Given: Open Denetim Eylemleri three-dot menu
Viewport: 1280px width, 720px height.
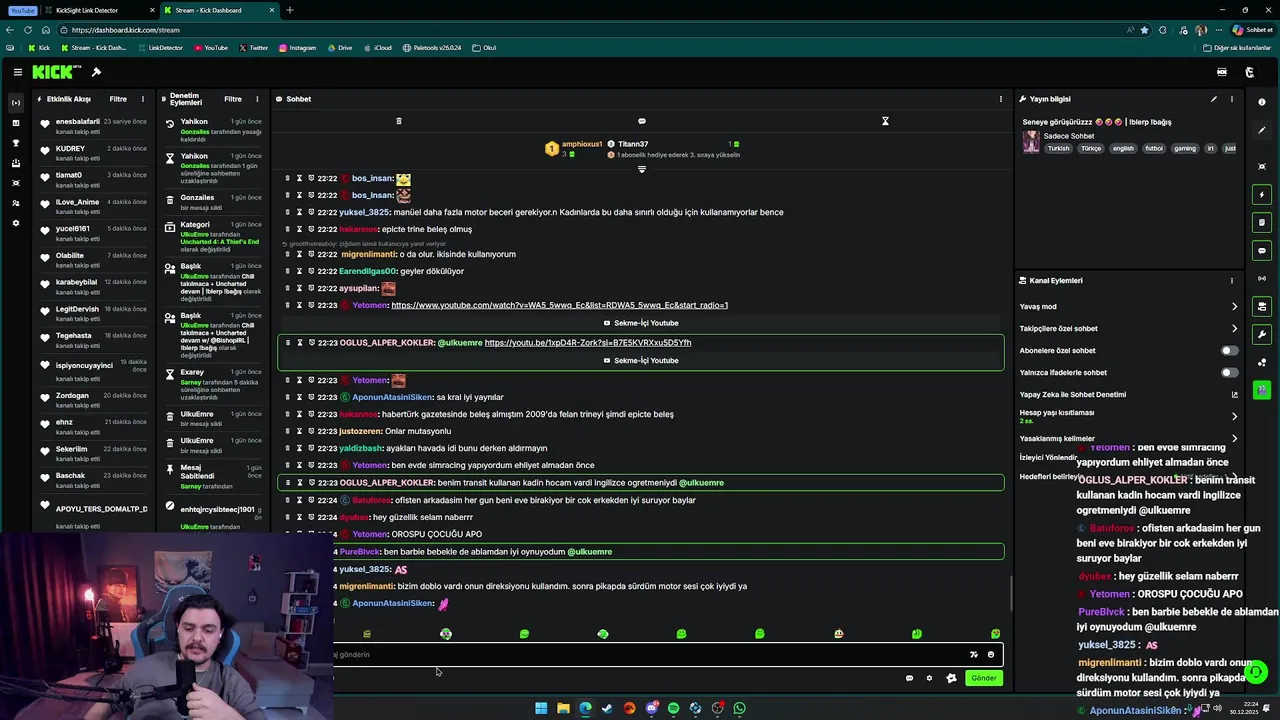Looking at the screenshot, I should pyautogui.click(x=257, y=99).
